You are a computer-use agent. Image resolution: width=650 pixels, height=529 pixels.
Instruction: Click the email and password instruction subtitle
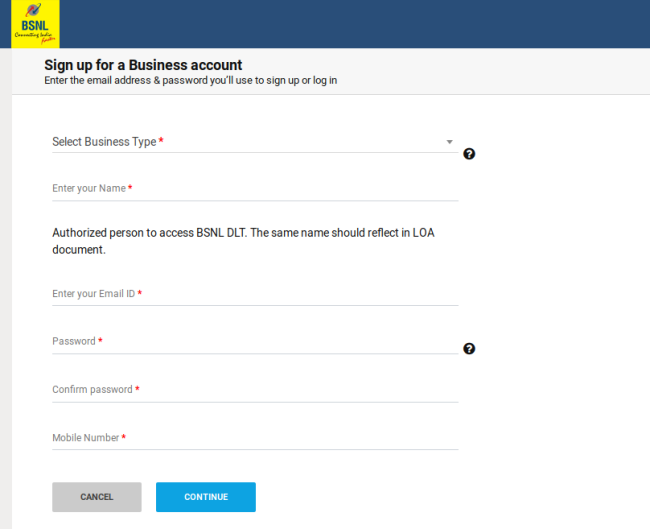pos(190,80)
